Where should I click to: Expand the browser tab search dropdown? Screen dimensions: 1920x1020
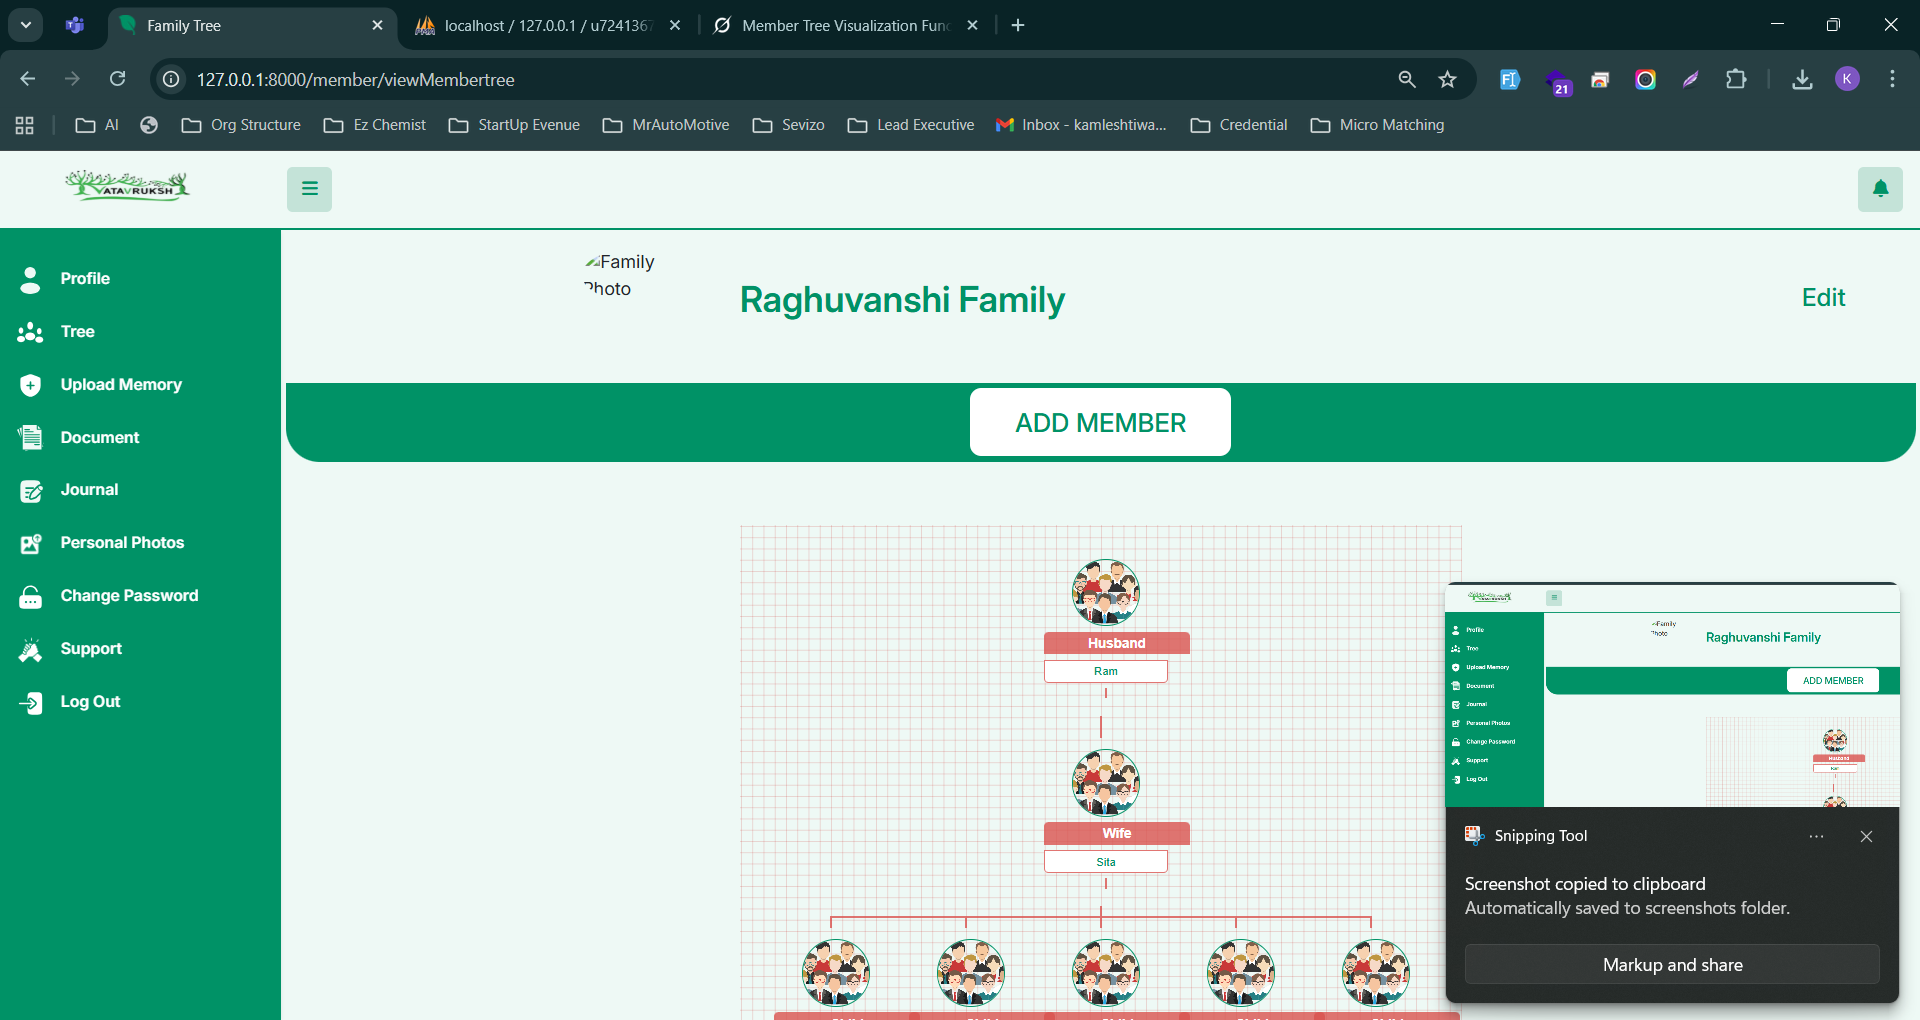[26, 25]
